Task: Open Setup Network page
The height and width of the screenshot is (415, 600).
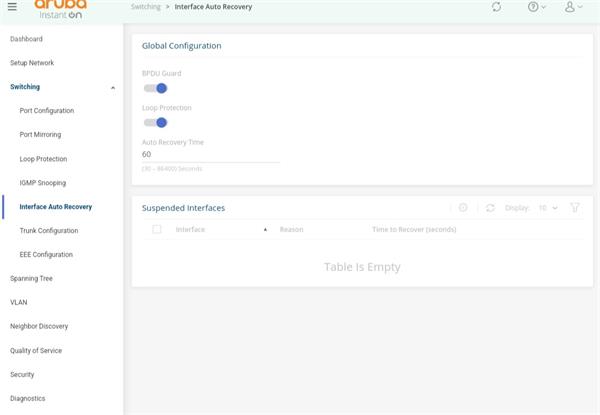Action: [32, 63]
